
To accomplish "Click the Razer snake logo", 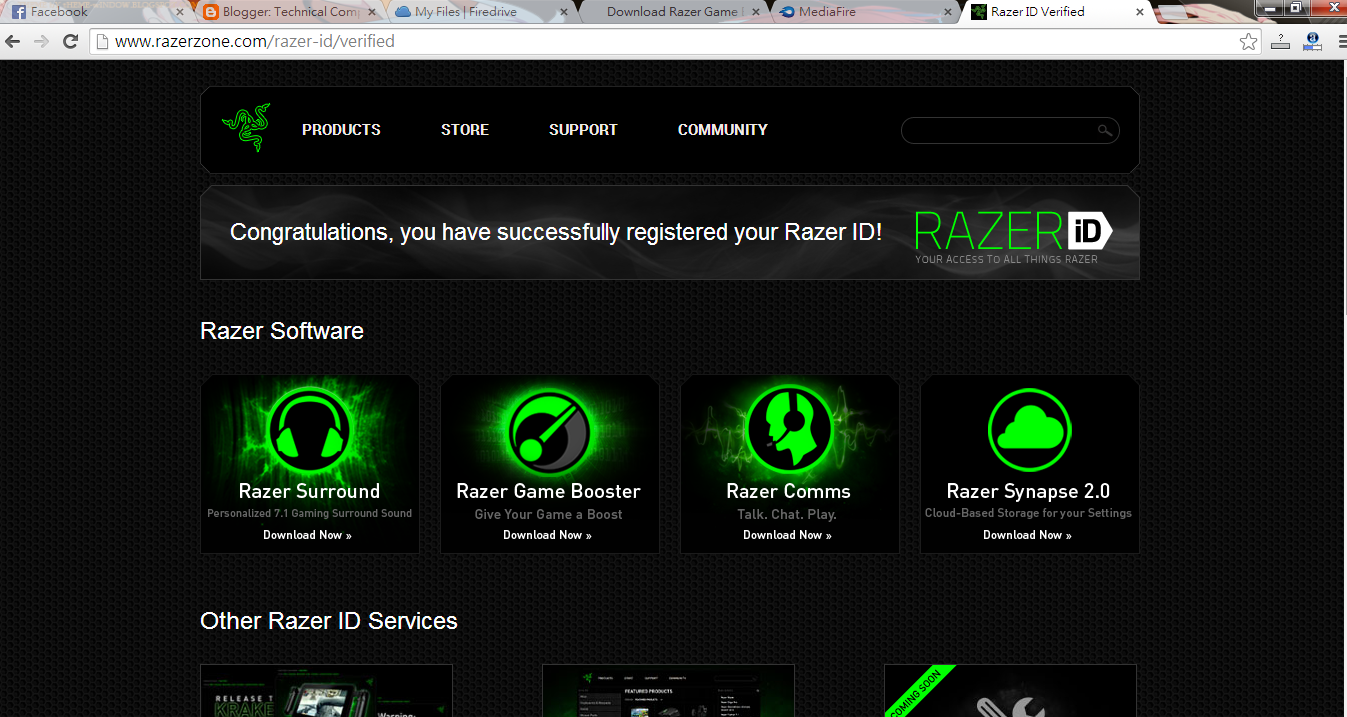I will 246,128.
